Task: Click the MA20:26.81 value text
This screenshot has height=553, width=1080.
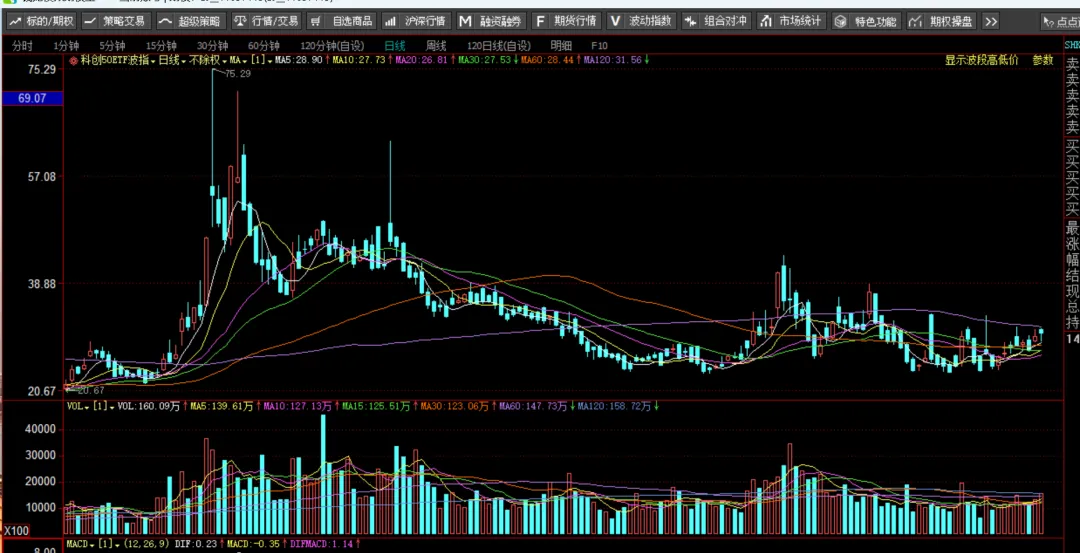Action: 421,61
